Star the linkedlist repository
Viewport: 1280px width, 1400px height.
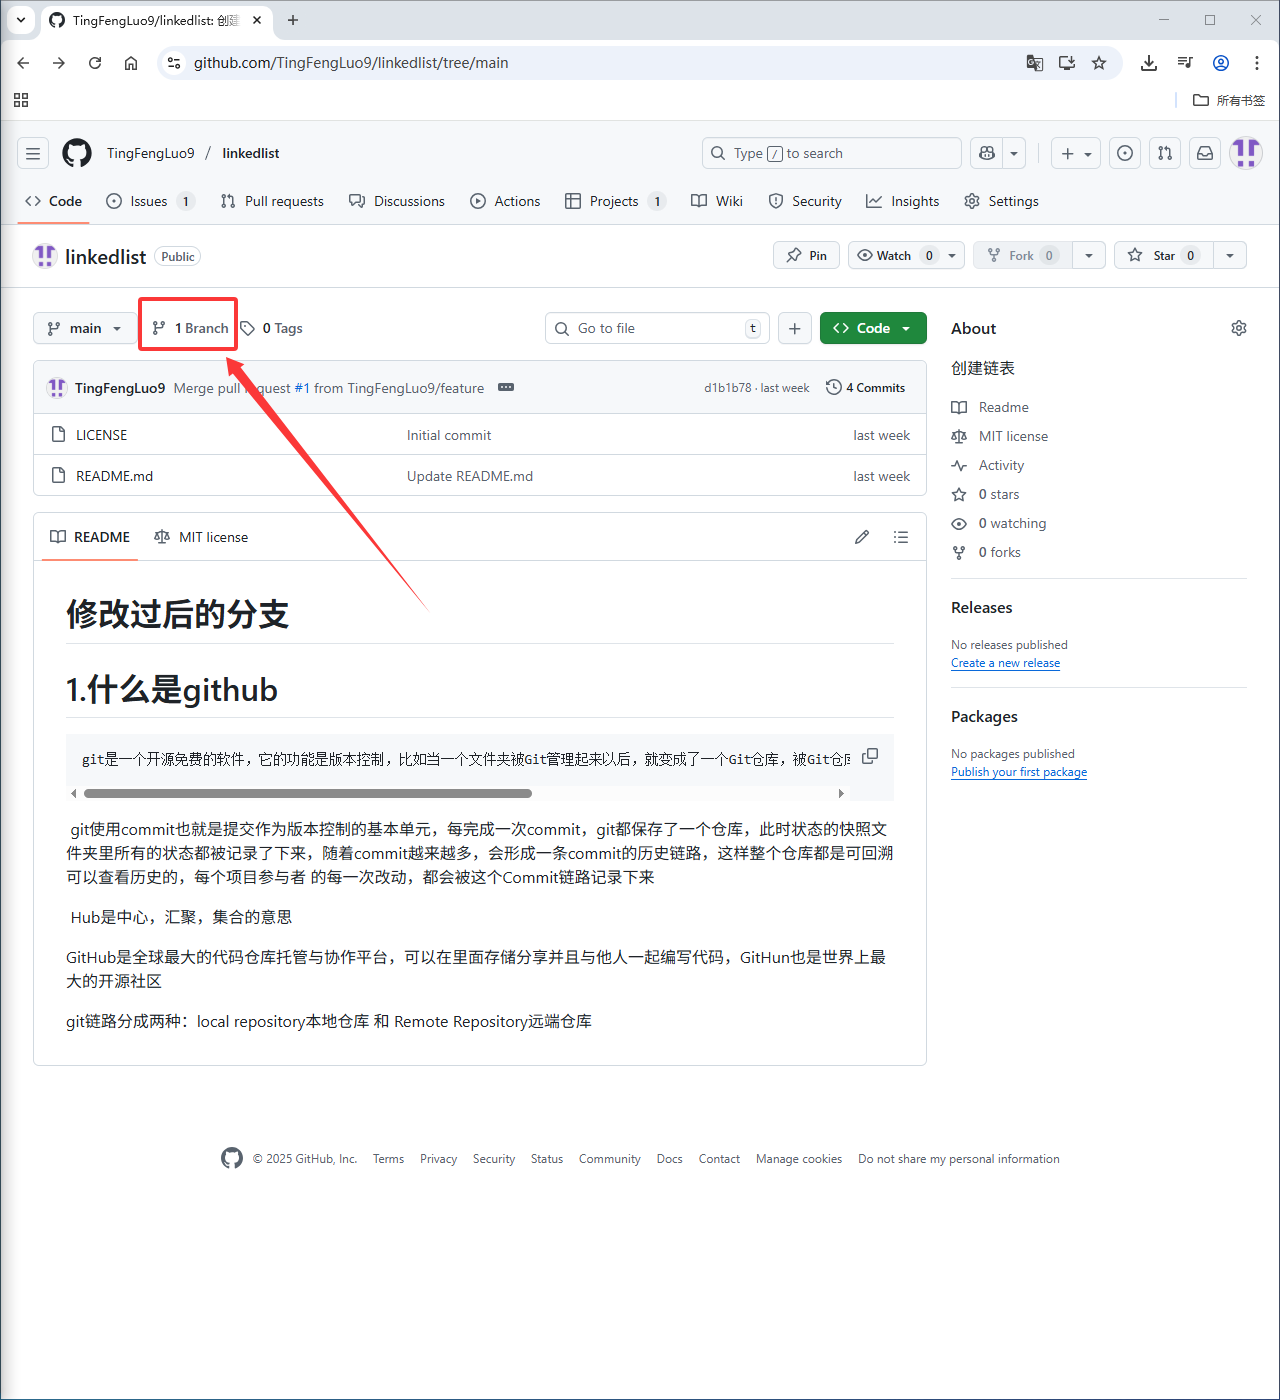[1163, 255]
